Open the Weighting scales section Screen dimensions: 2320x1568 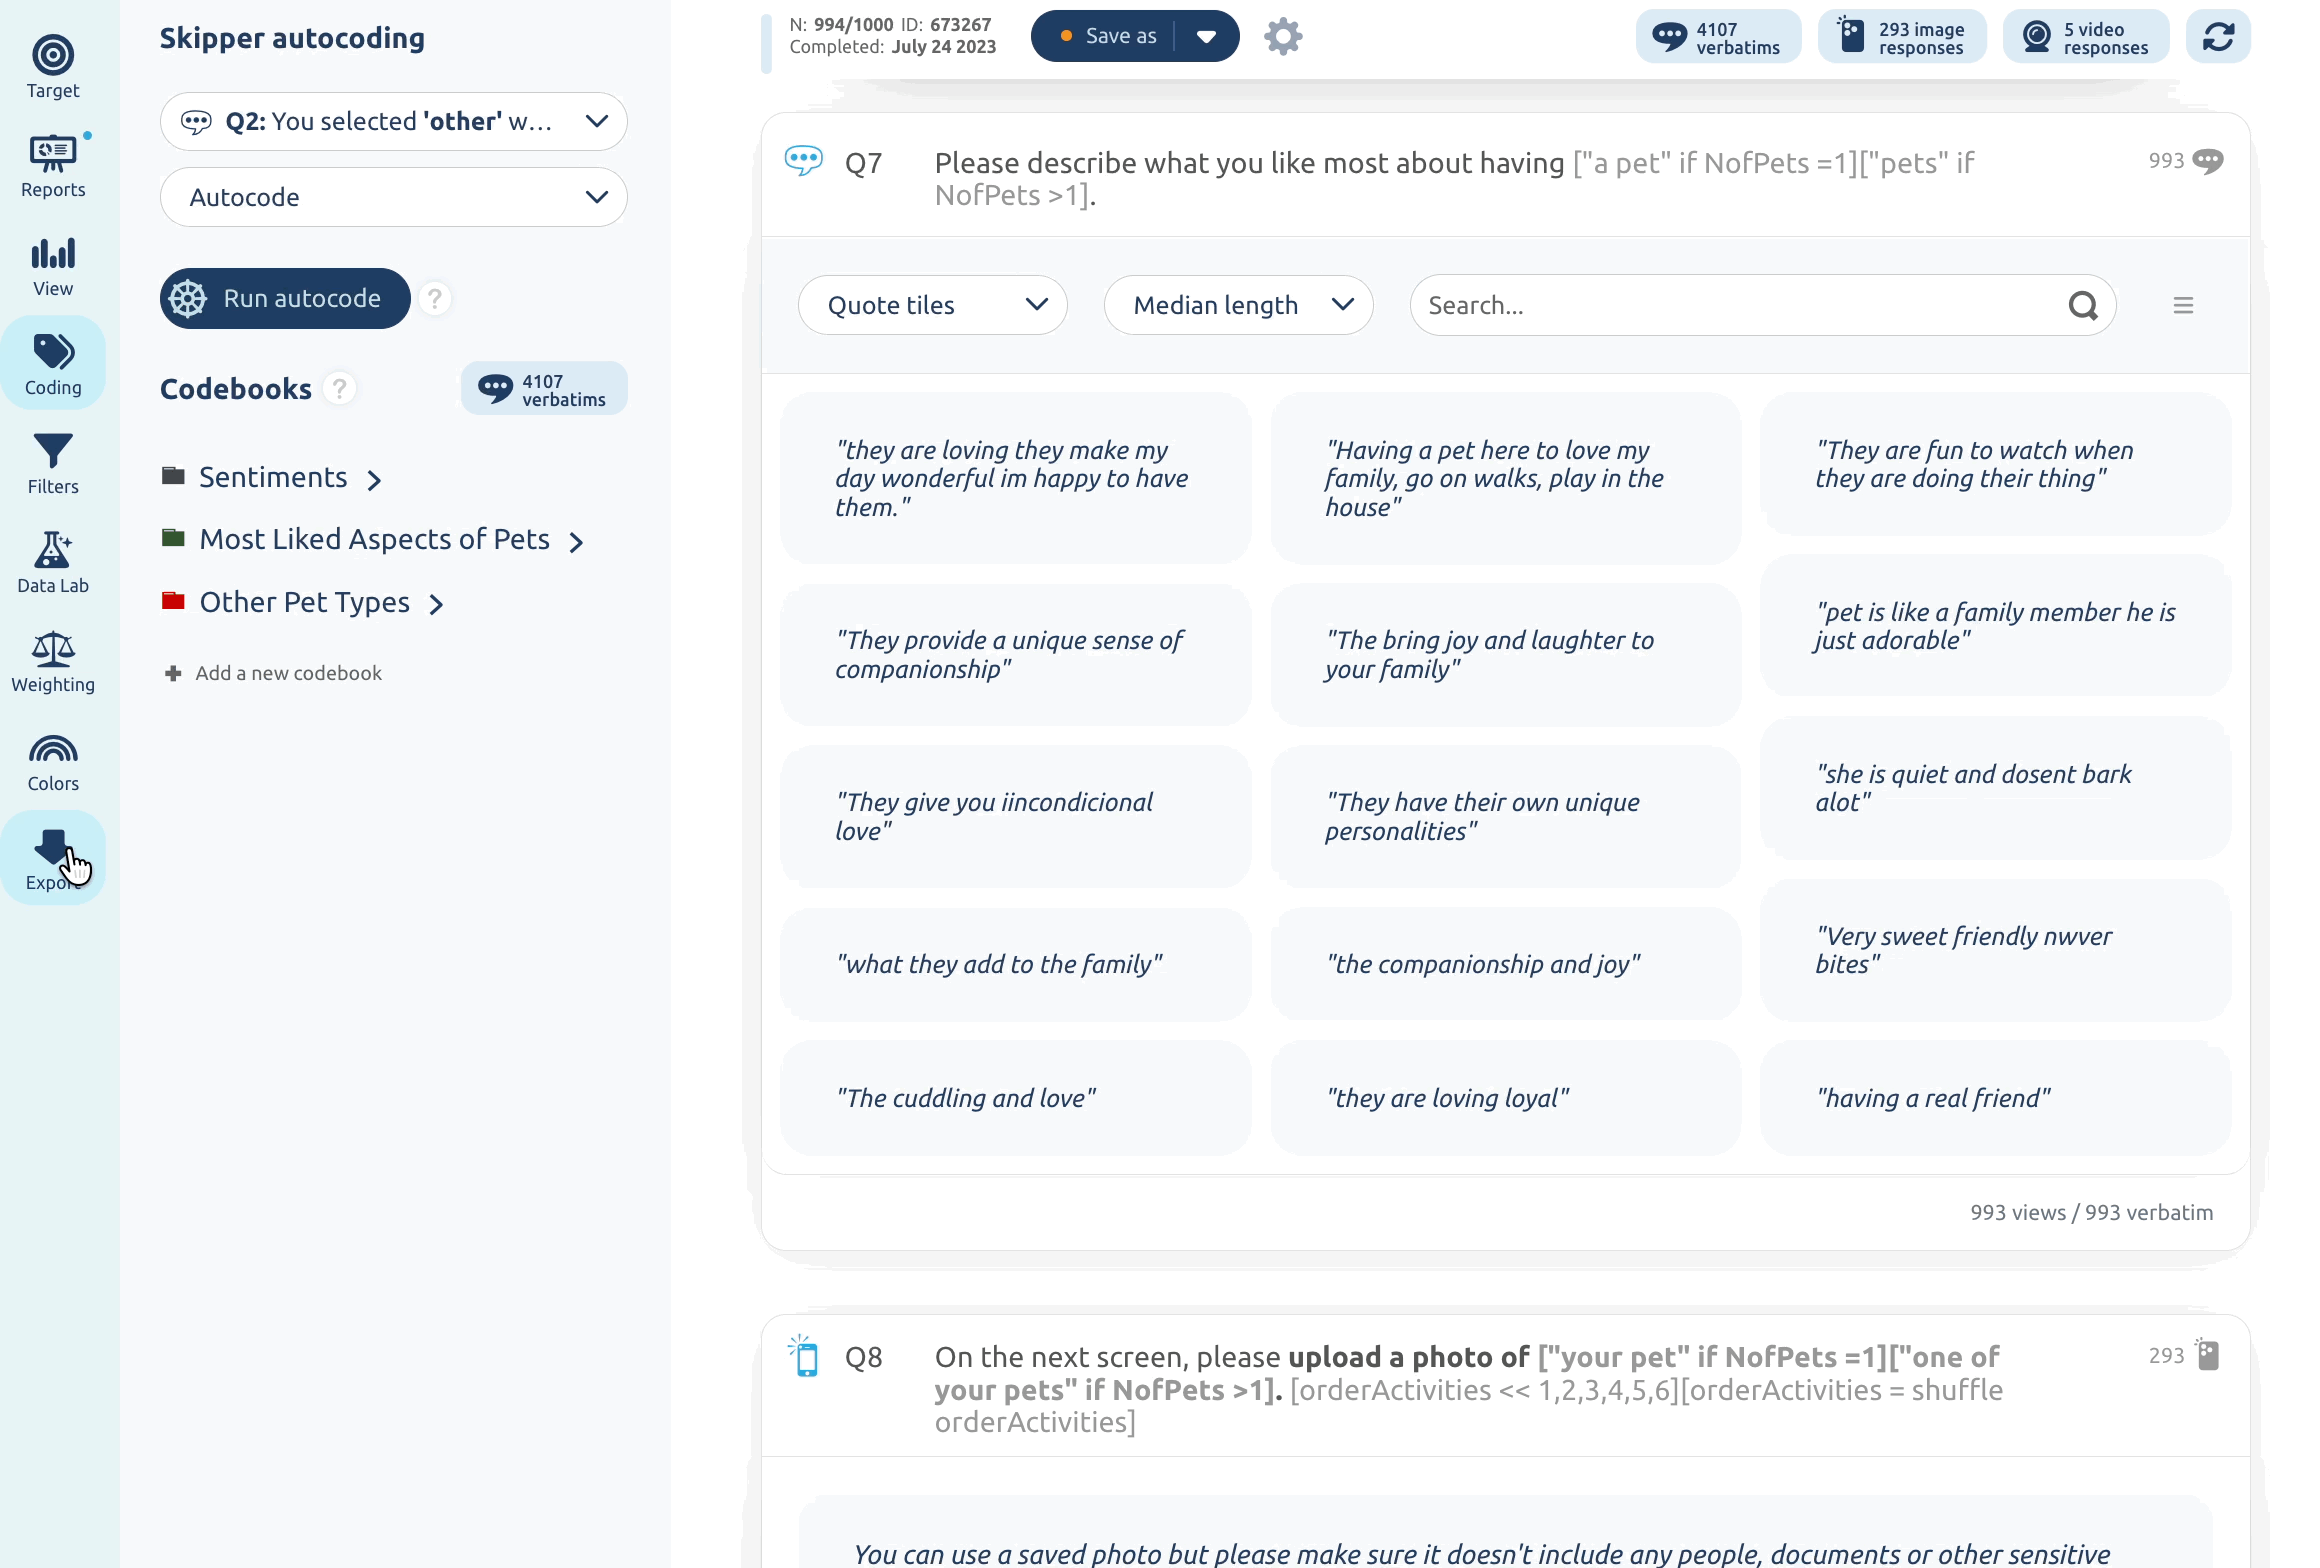pos(53,661)
